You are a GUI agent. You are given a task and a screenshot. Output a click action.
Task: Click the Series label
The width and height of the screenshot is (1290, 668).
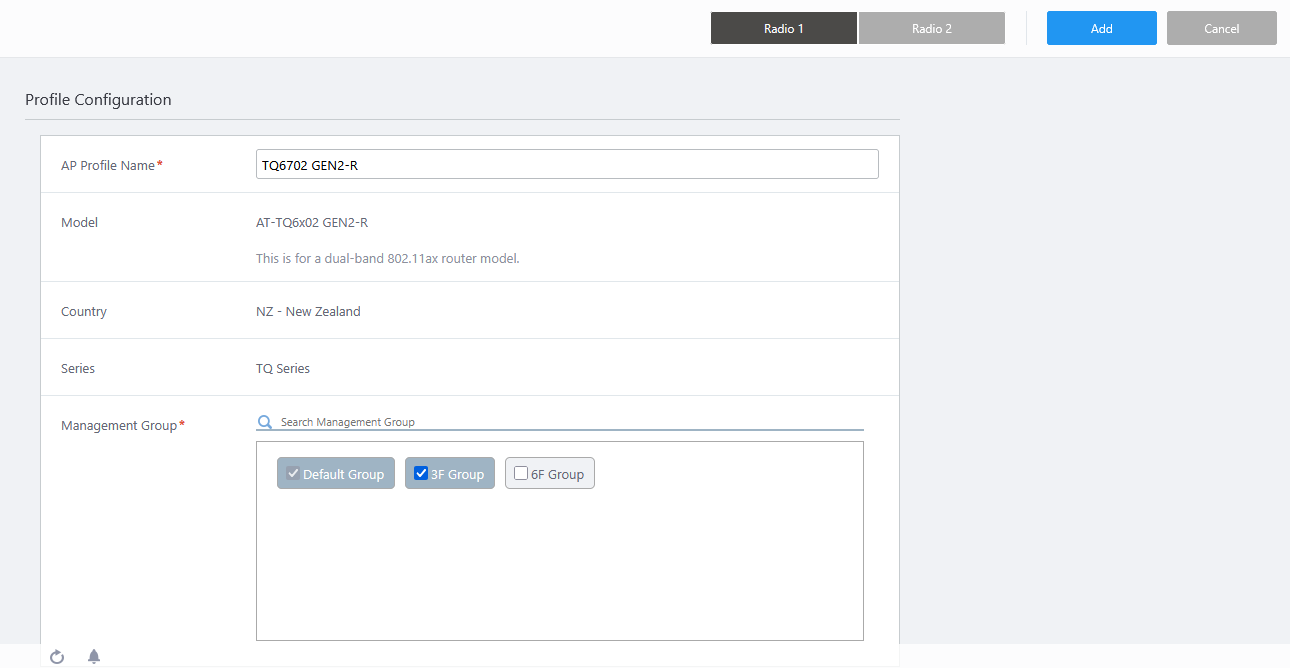click(78, 368)
